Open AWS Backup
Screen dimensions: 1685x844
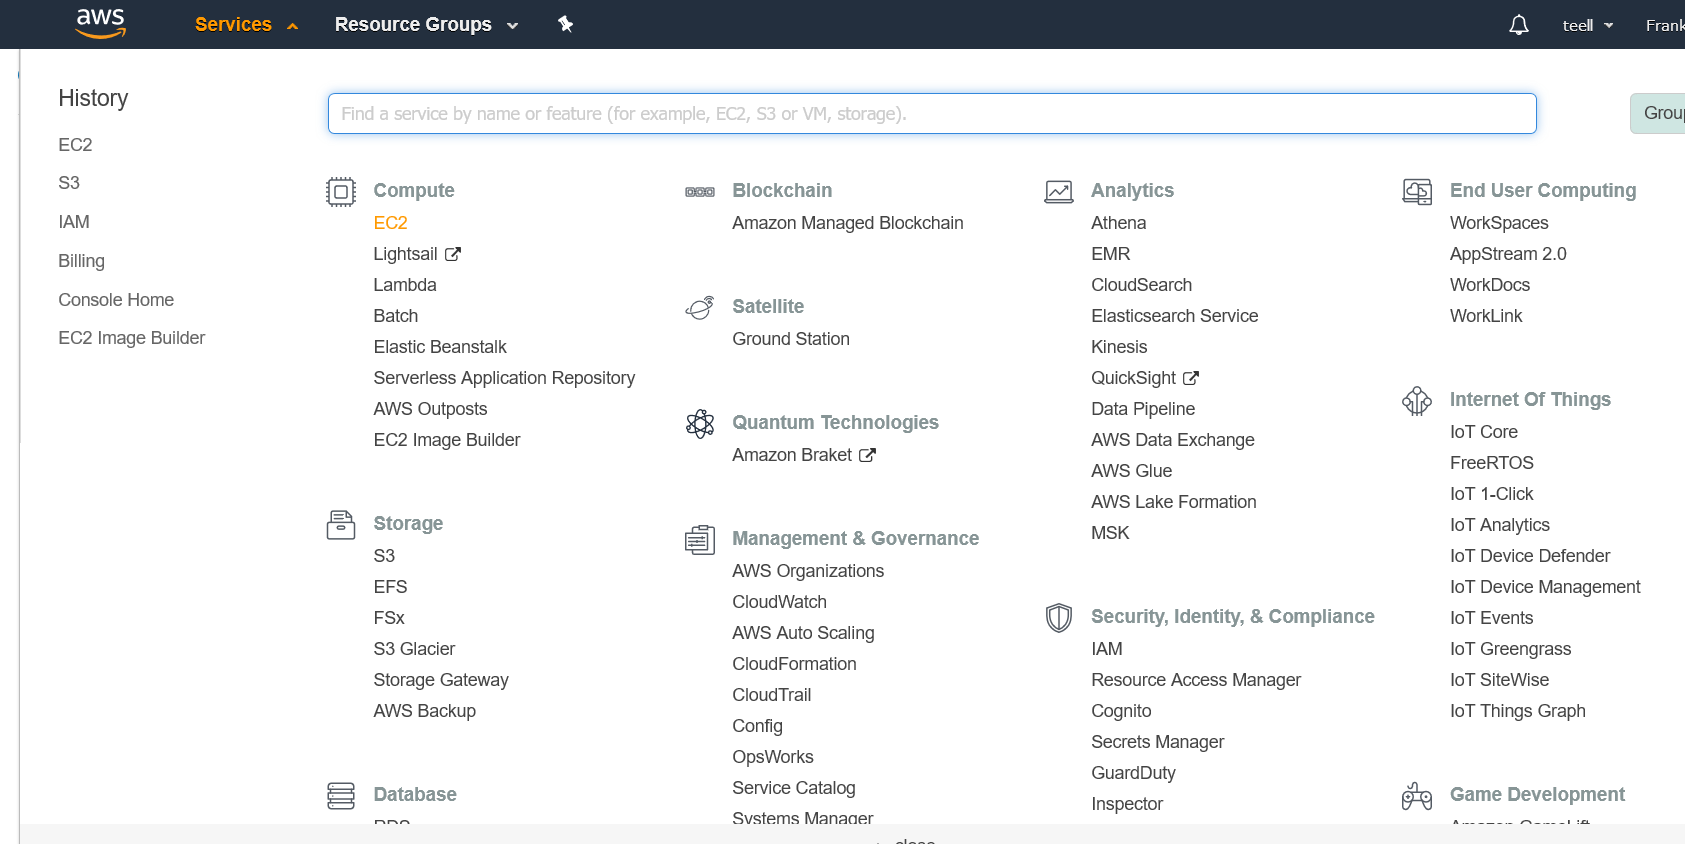coord(424,711)
